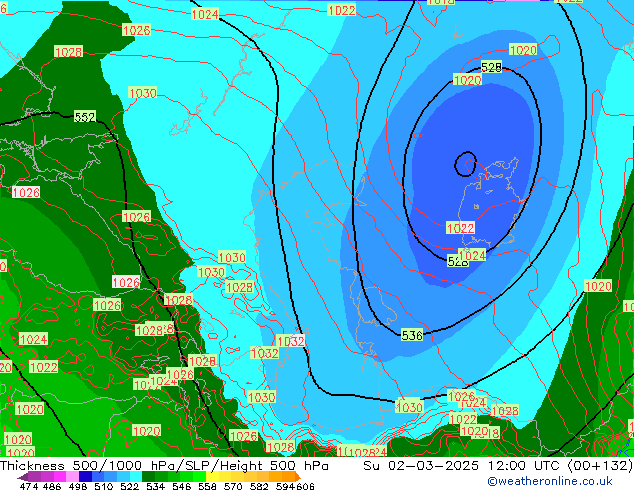Click the white-background 1032 pressure label
The height and width of the screenshot is (490, 634).
[x=291, y=341]
